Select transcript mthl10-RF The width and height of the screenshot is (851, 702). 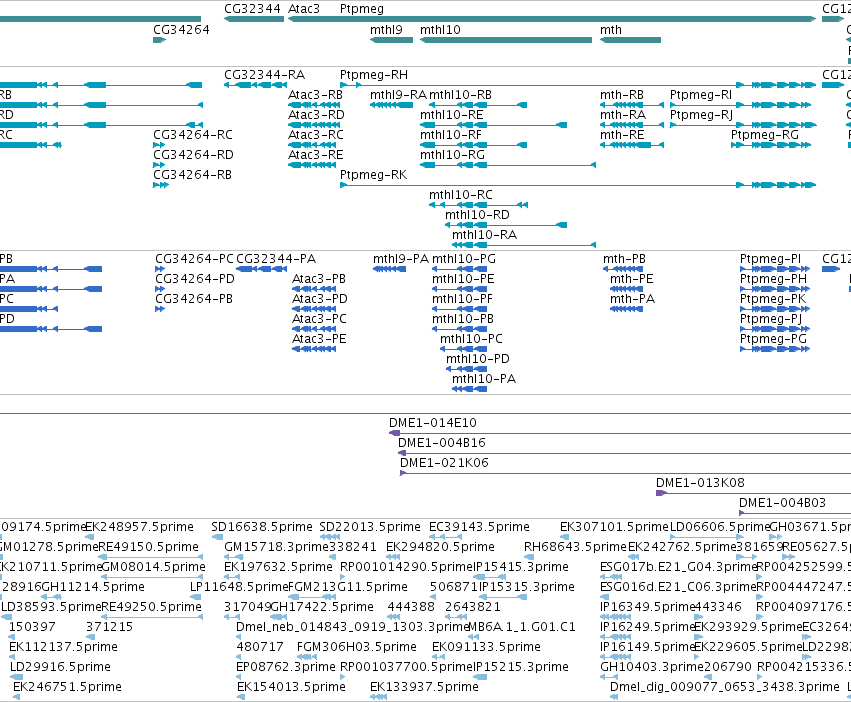(x=451, y=135)
